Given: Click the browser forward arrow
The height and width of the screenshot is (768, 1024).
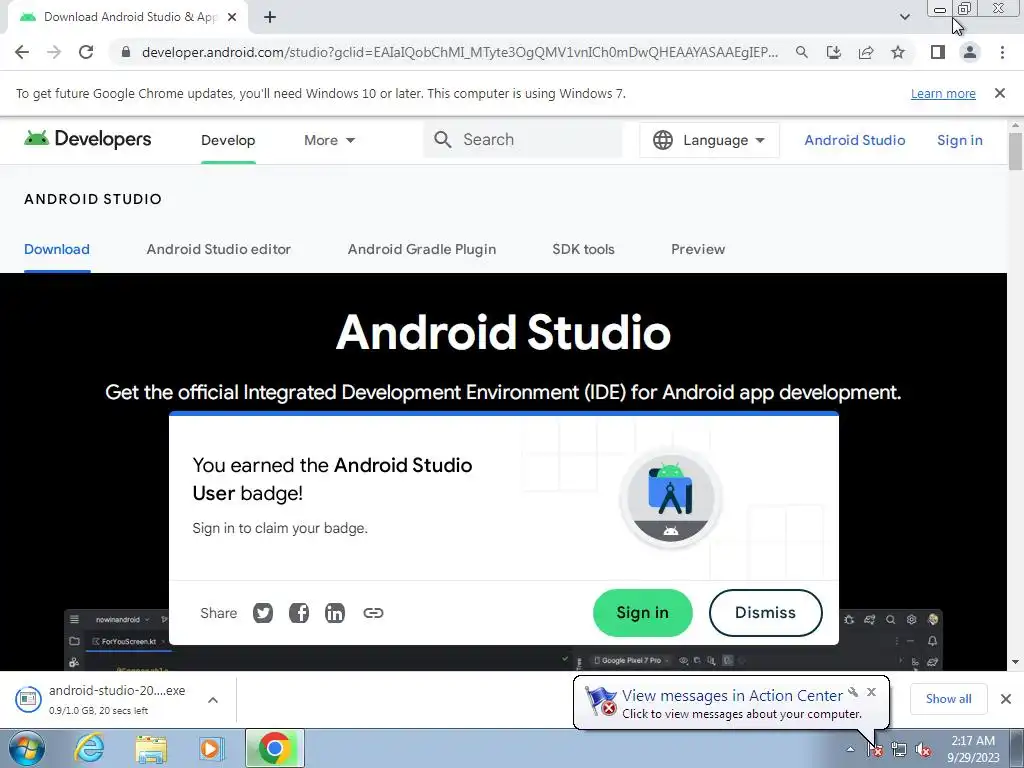Looking at the screenshot, I should [54, 52].
